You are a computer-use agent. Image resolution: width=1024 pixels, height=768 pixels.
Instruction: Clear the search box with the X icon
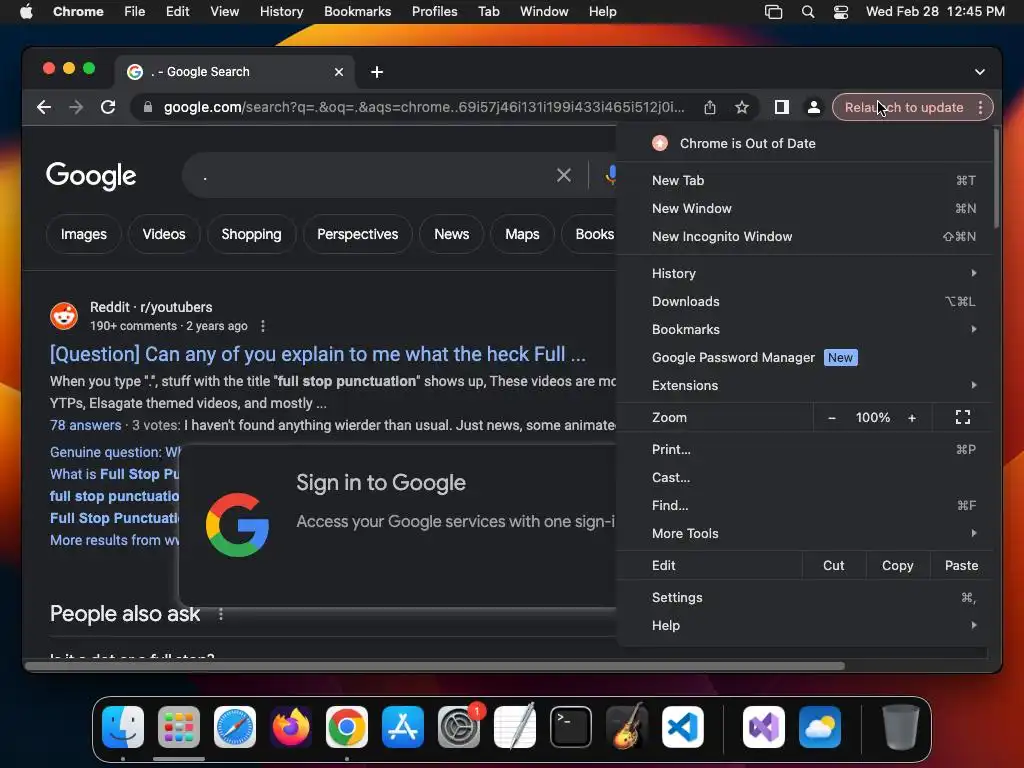[564, 175]
